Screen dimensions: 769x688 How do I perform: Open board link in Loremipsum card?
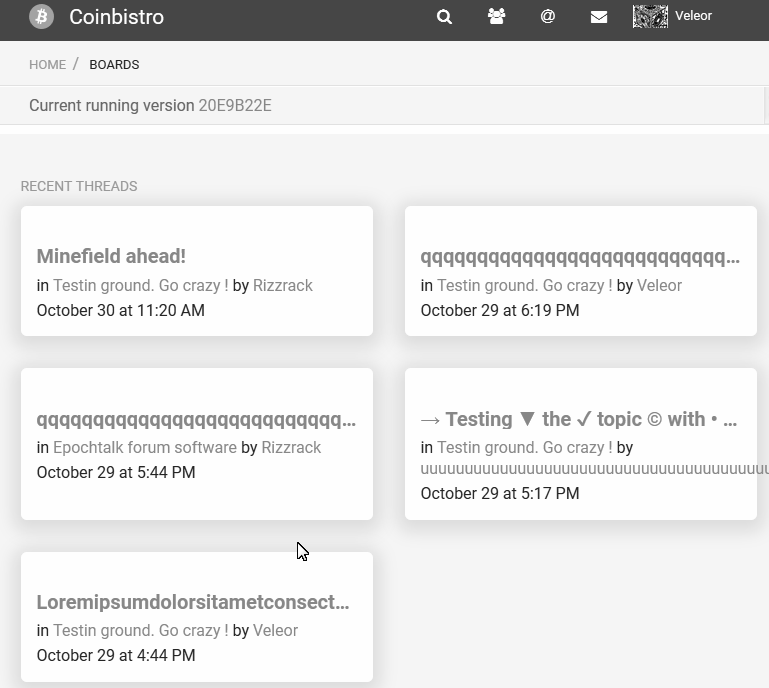click(x=141, y=630)
